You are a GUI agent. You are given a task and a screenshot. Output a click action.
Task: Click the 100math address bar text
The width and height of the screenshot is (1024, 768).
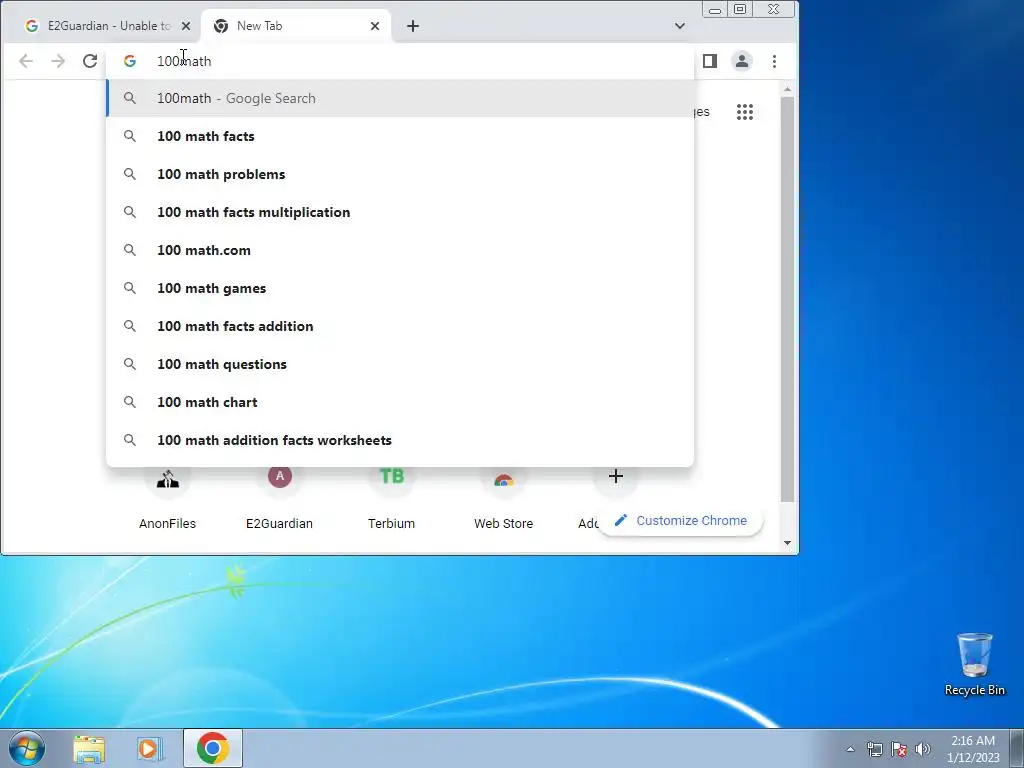[x=184, y=61]
